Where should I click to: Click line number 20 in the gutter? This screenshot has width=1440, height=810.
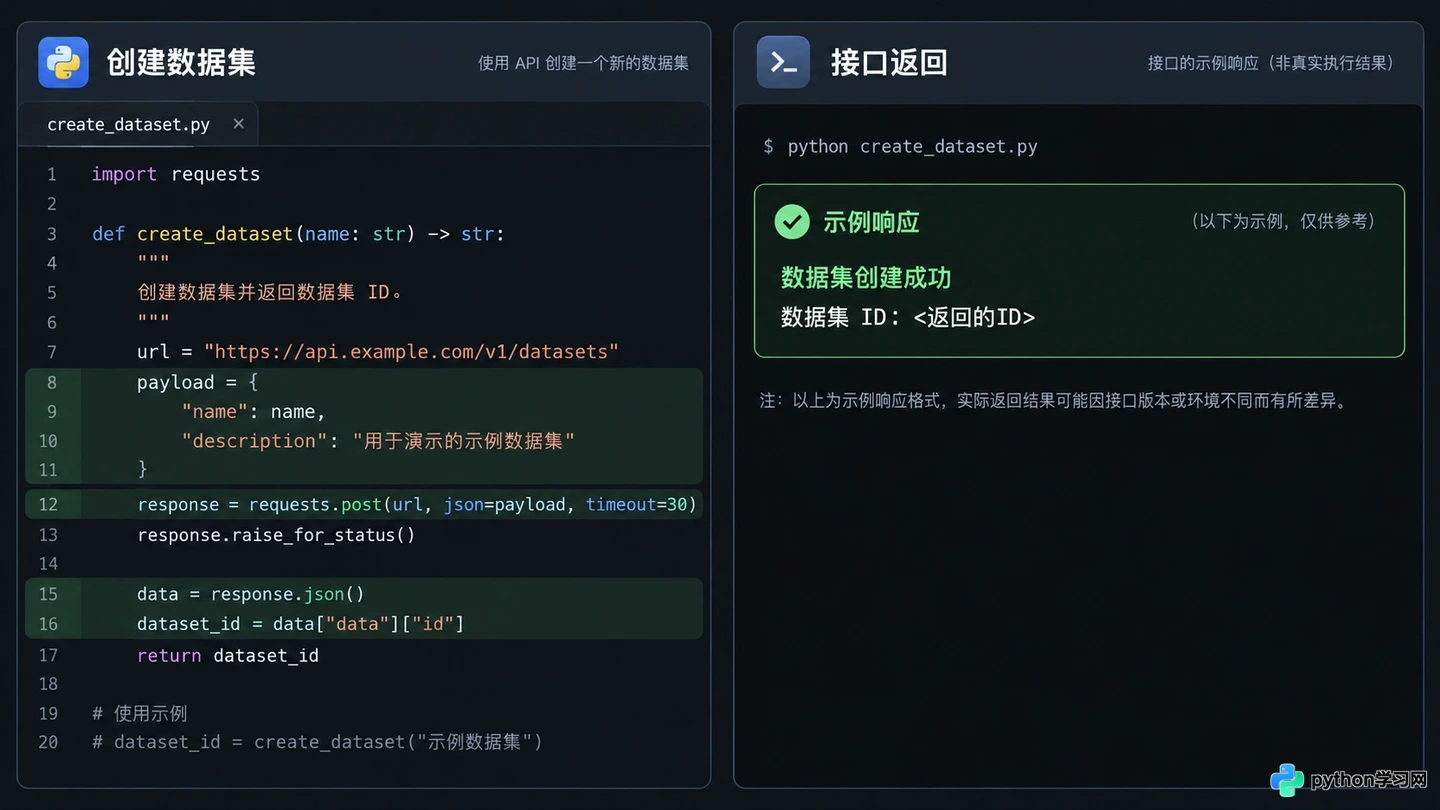[x=48, y=742]
